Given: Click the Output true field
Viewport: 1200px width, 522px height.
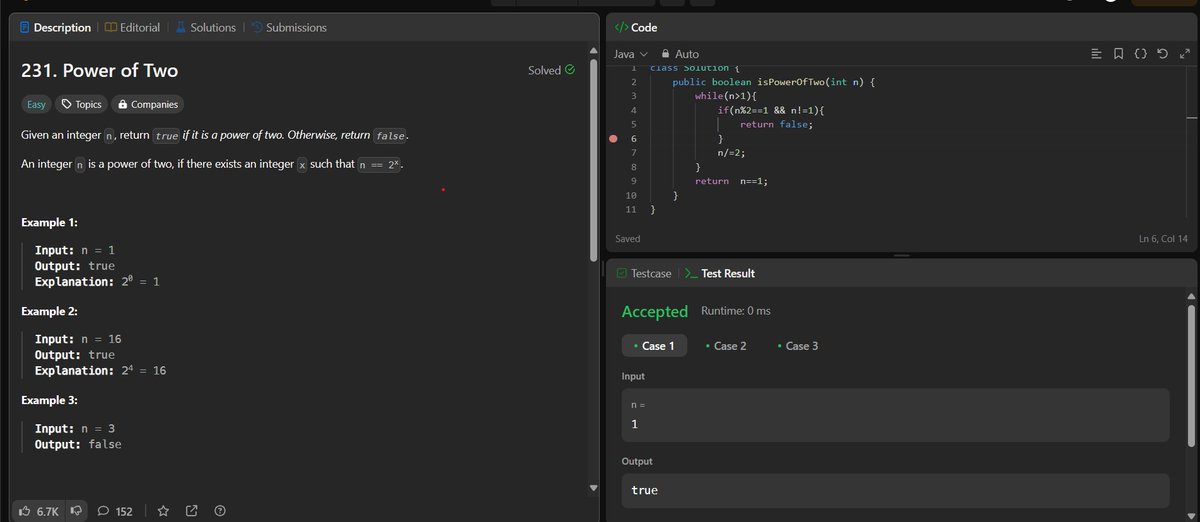Looking at the screenshot, I should (895, 490).
